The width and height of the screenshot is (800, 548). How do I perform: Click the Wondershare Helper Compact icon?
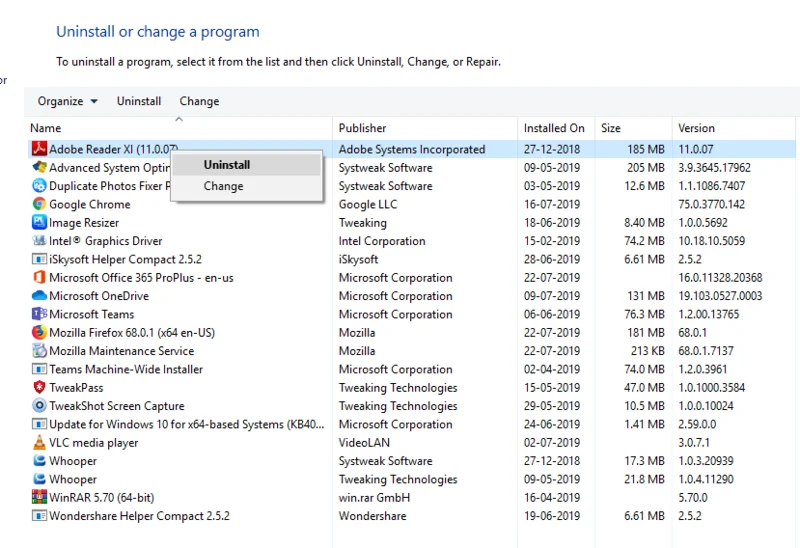coord(39,515)
